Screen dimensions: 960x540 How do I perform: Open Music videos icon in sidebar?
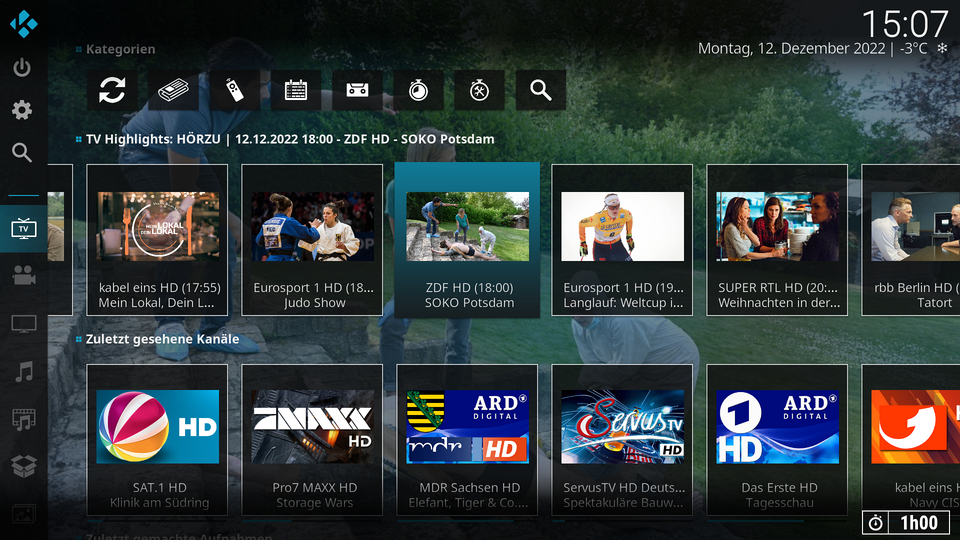[24, 419]
